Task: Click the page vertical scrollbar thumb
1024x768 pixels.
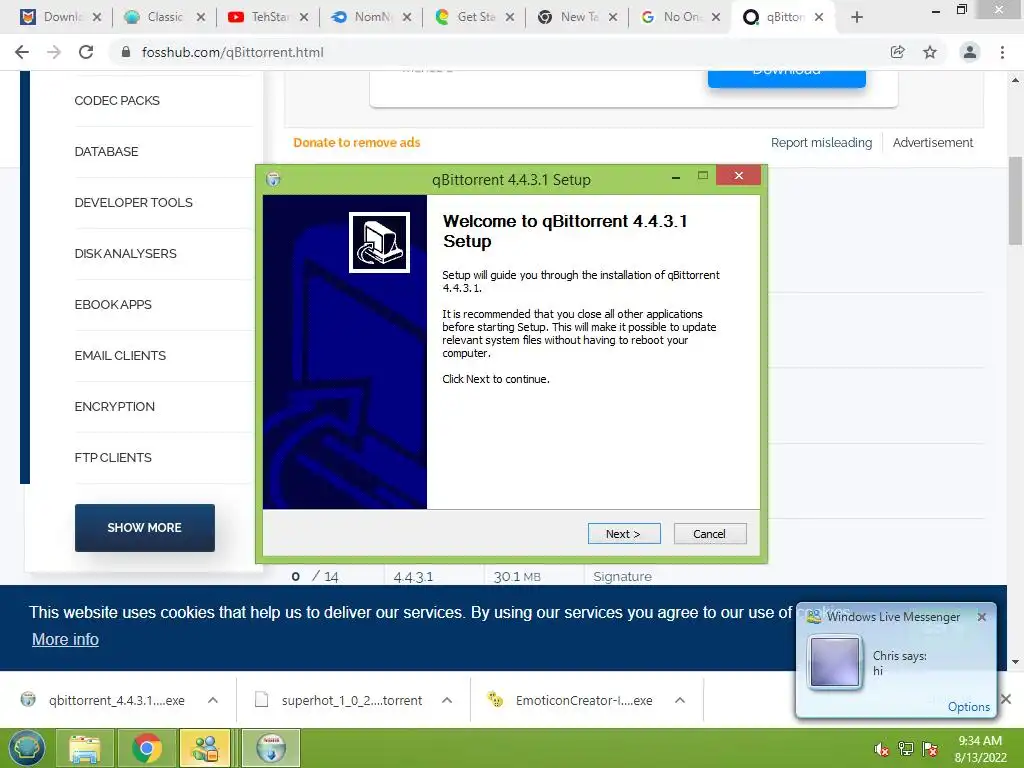Action: click(x=1015, y=200)
